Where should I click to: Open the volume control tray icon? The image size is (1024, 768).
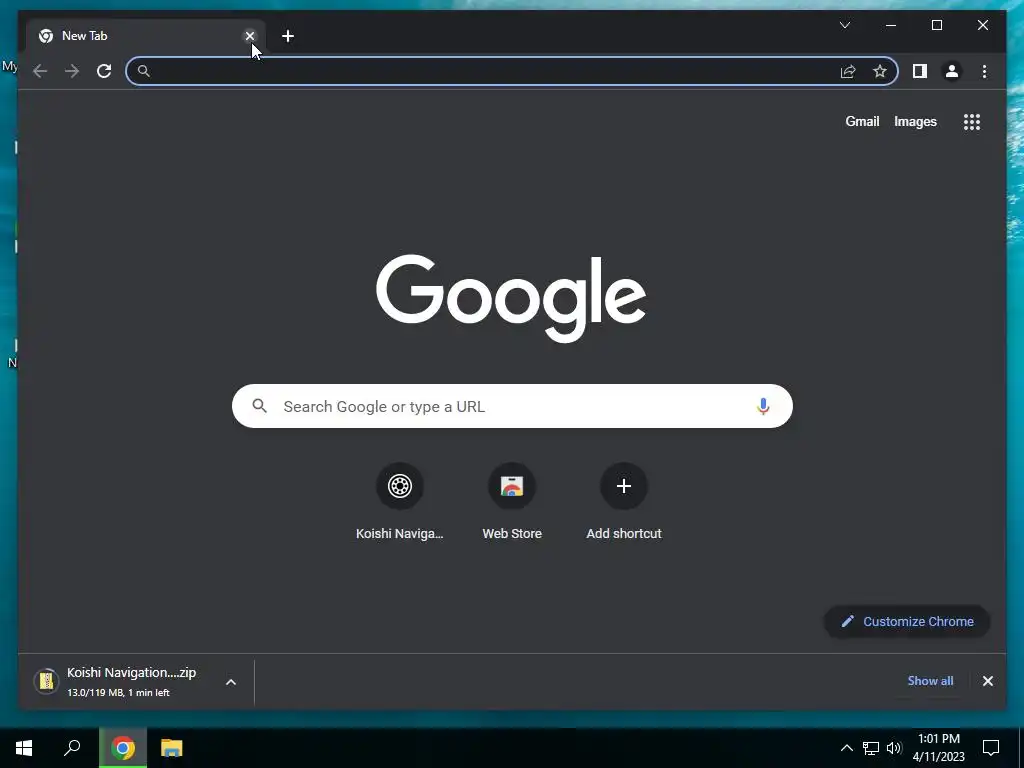coord(894,748)
